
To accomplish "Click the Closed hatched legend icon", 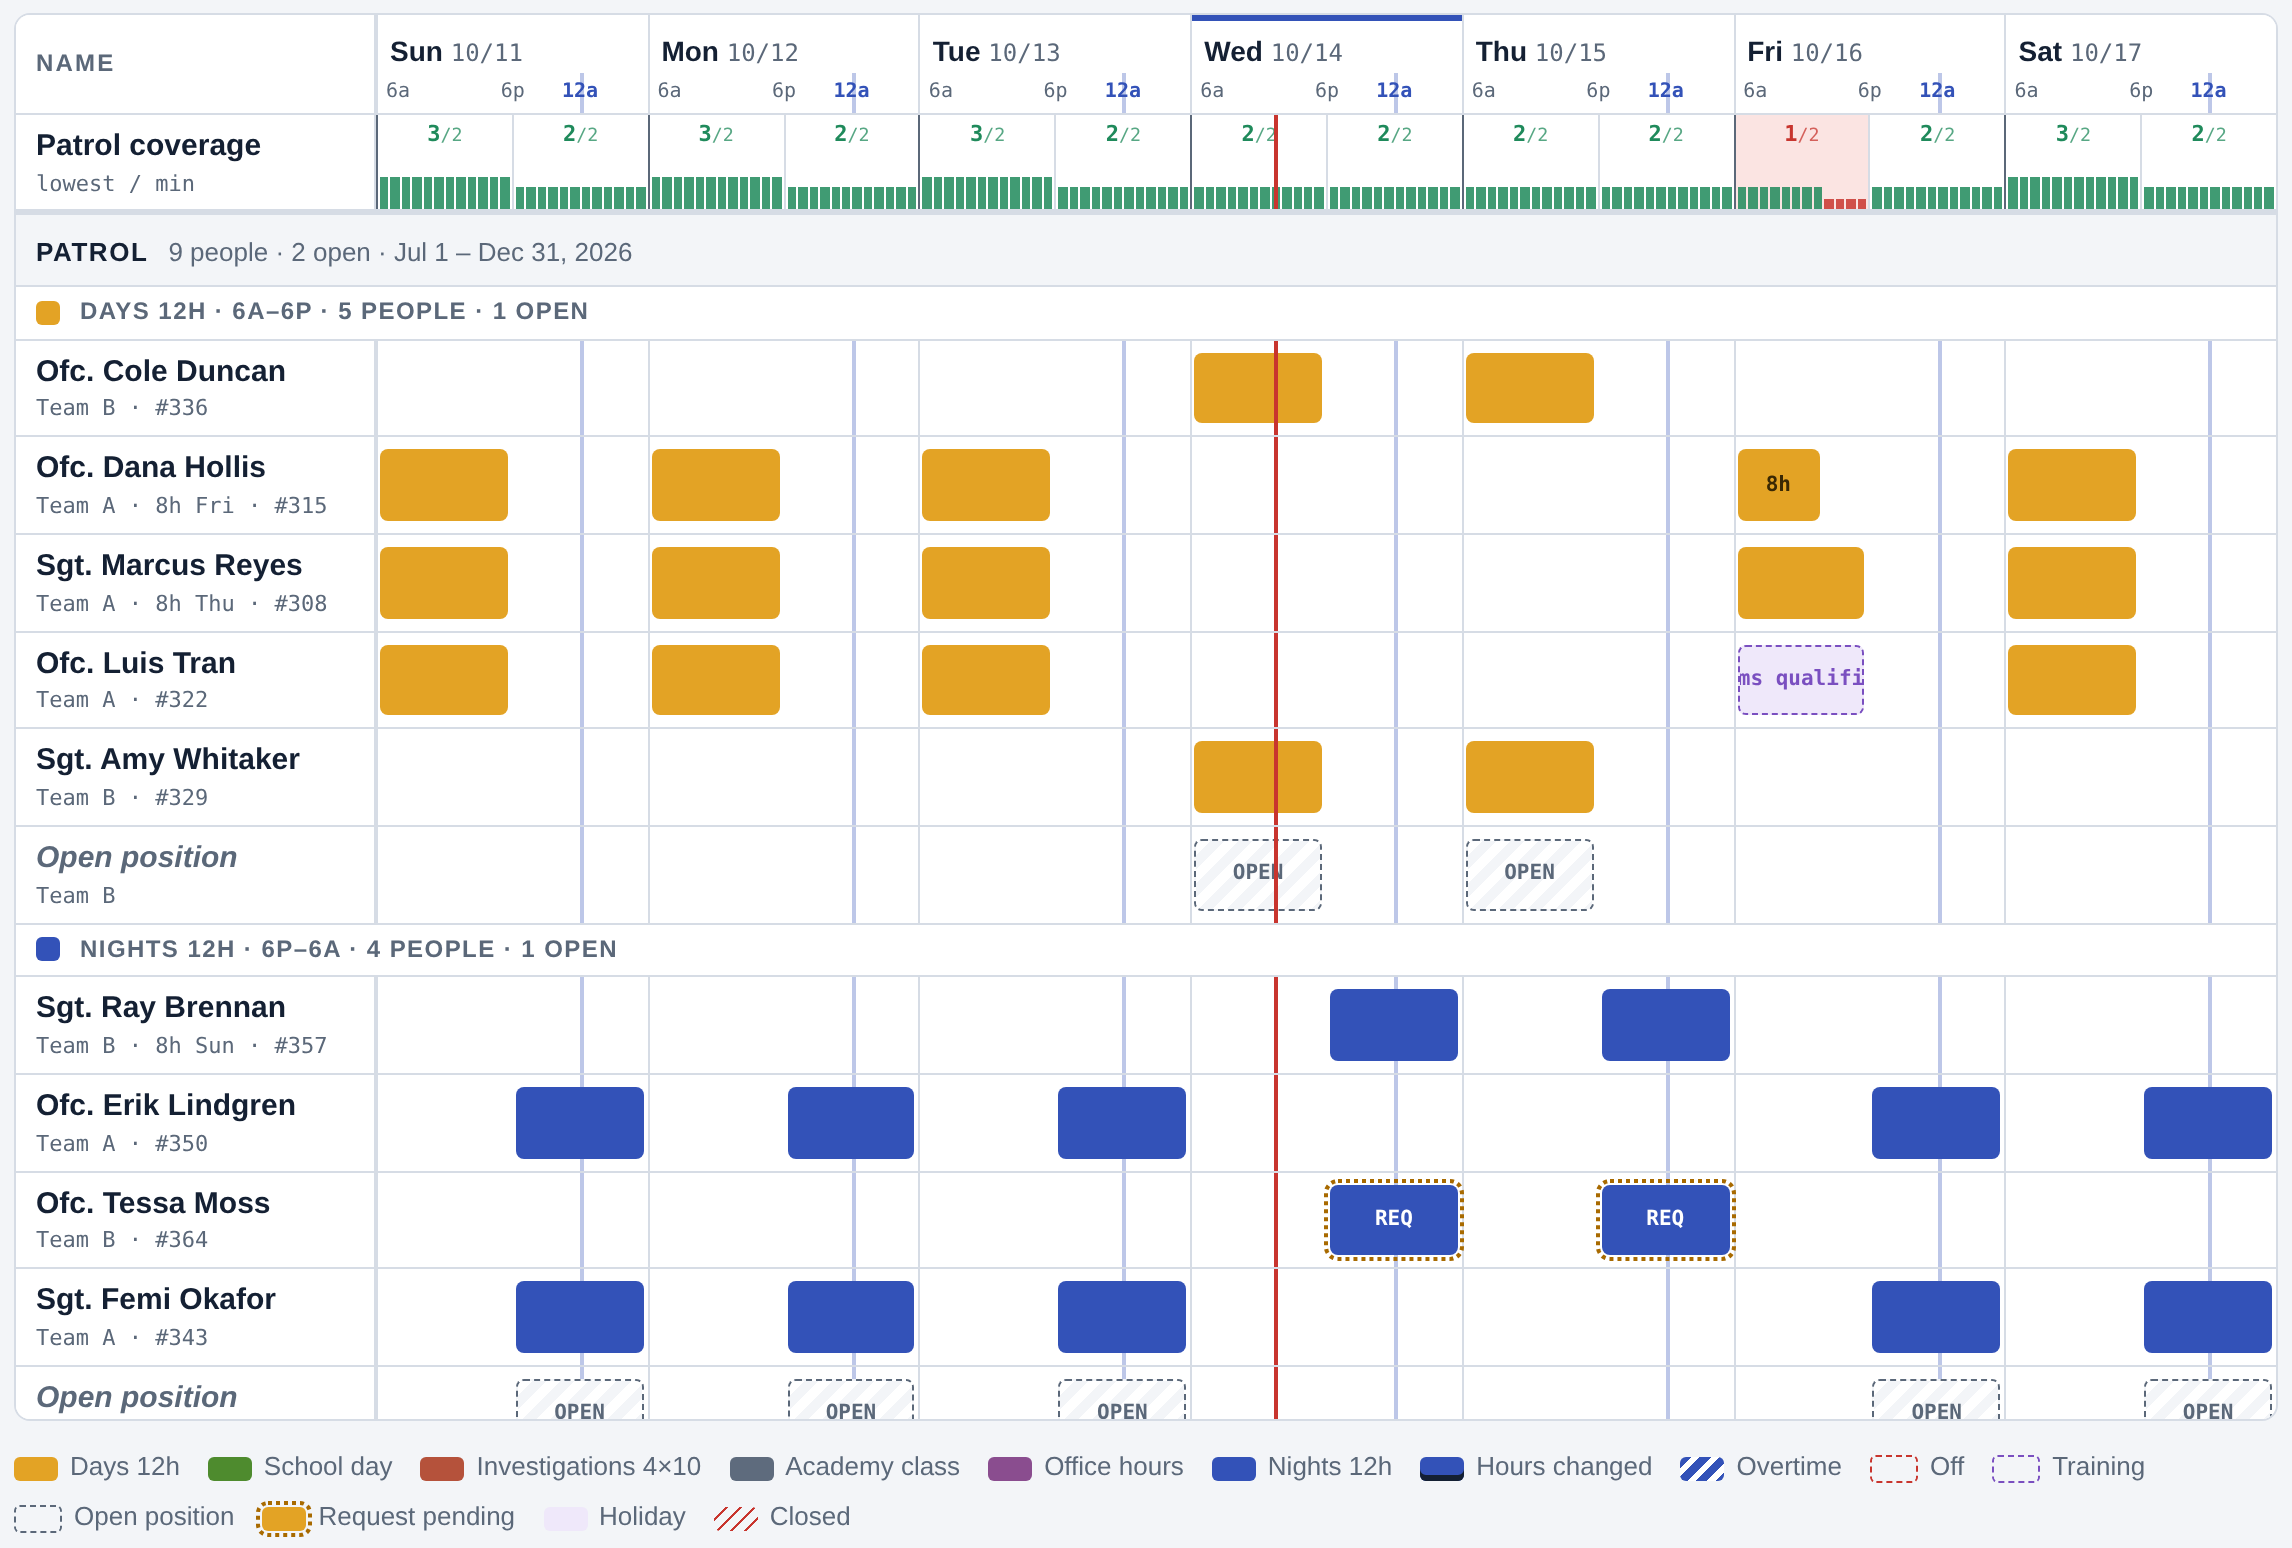I will coord(736,1518).
